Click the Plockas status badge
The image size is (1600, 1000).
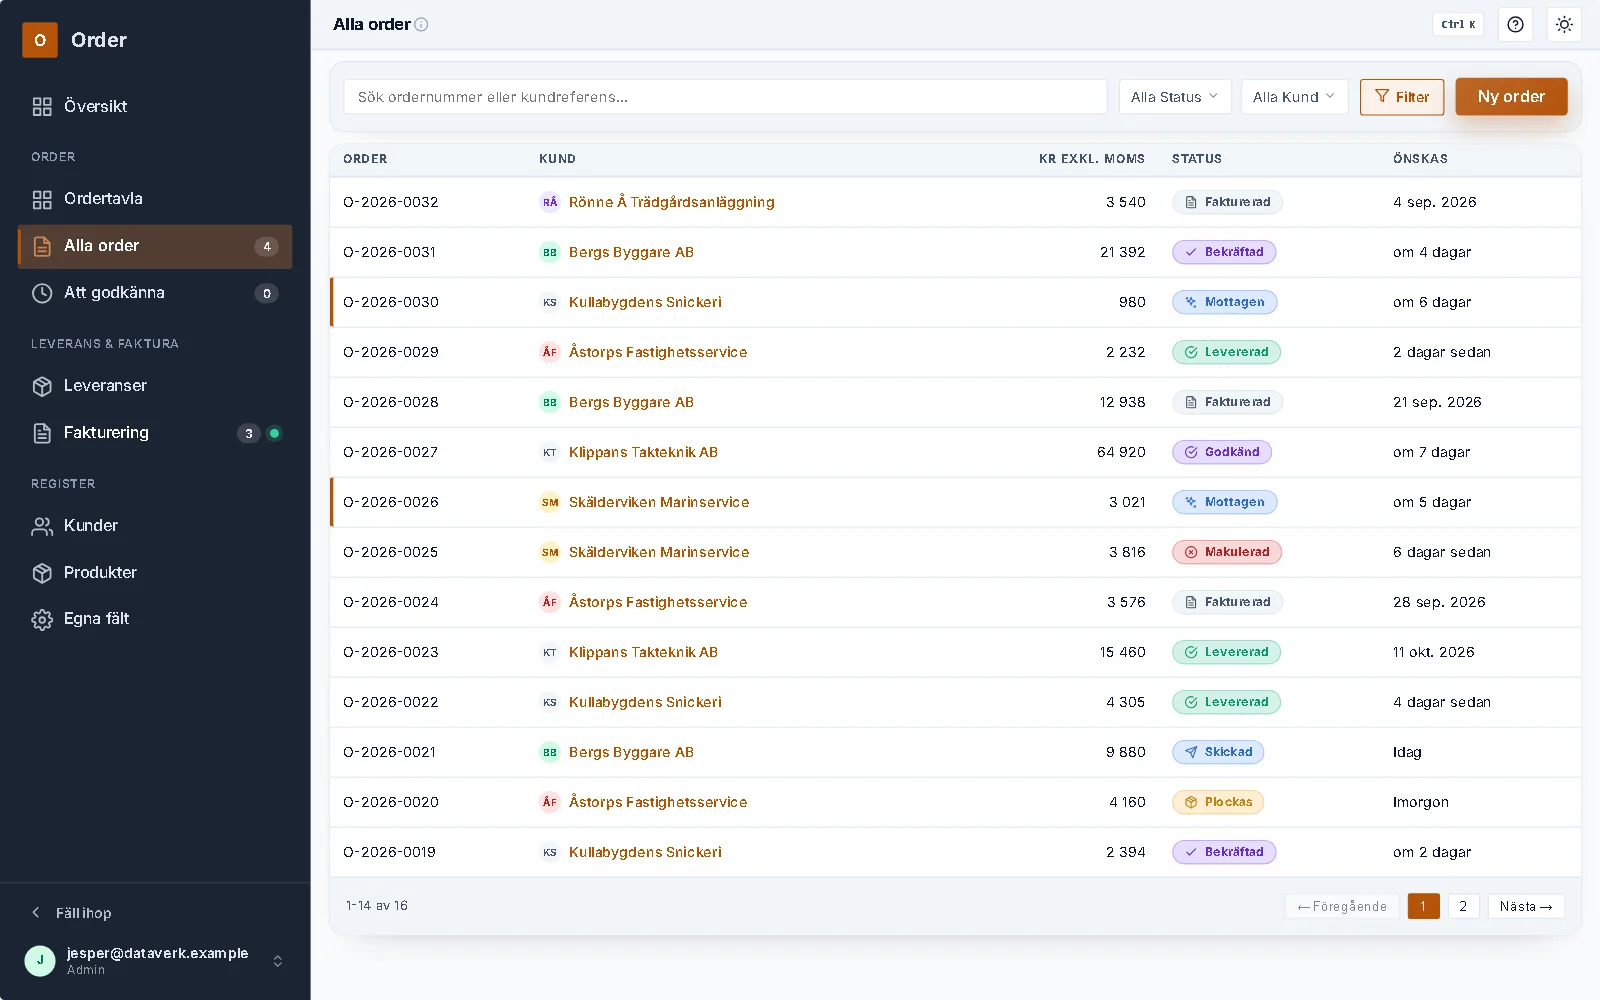click(1218, 802)
